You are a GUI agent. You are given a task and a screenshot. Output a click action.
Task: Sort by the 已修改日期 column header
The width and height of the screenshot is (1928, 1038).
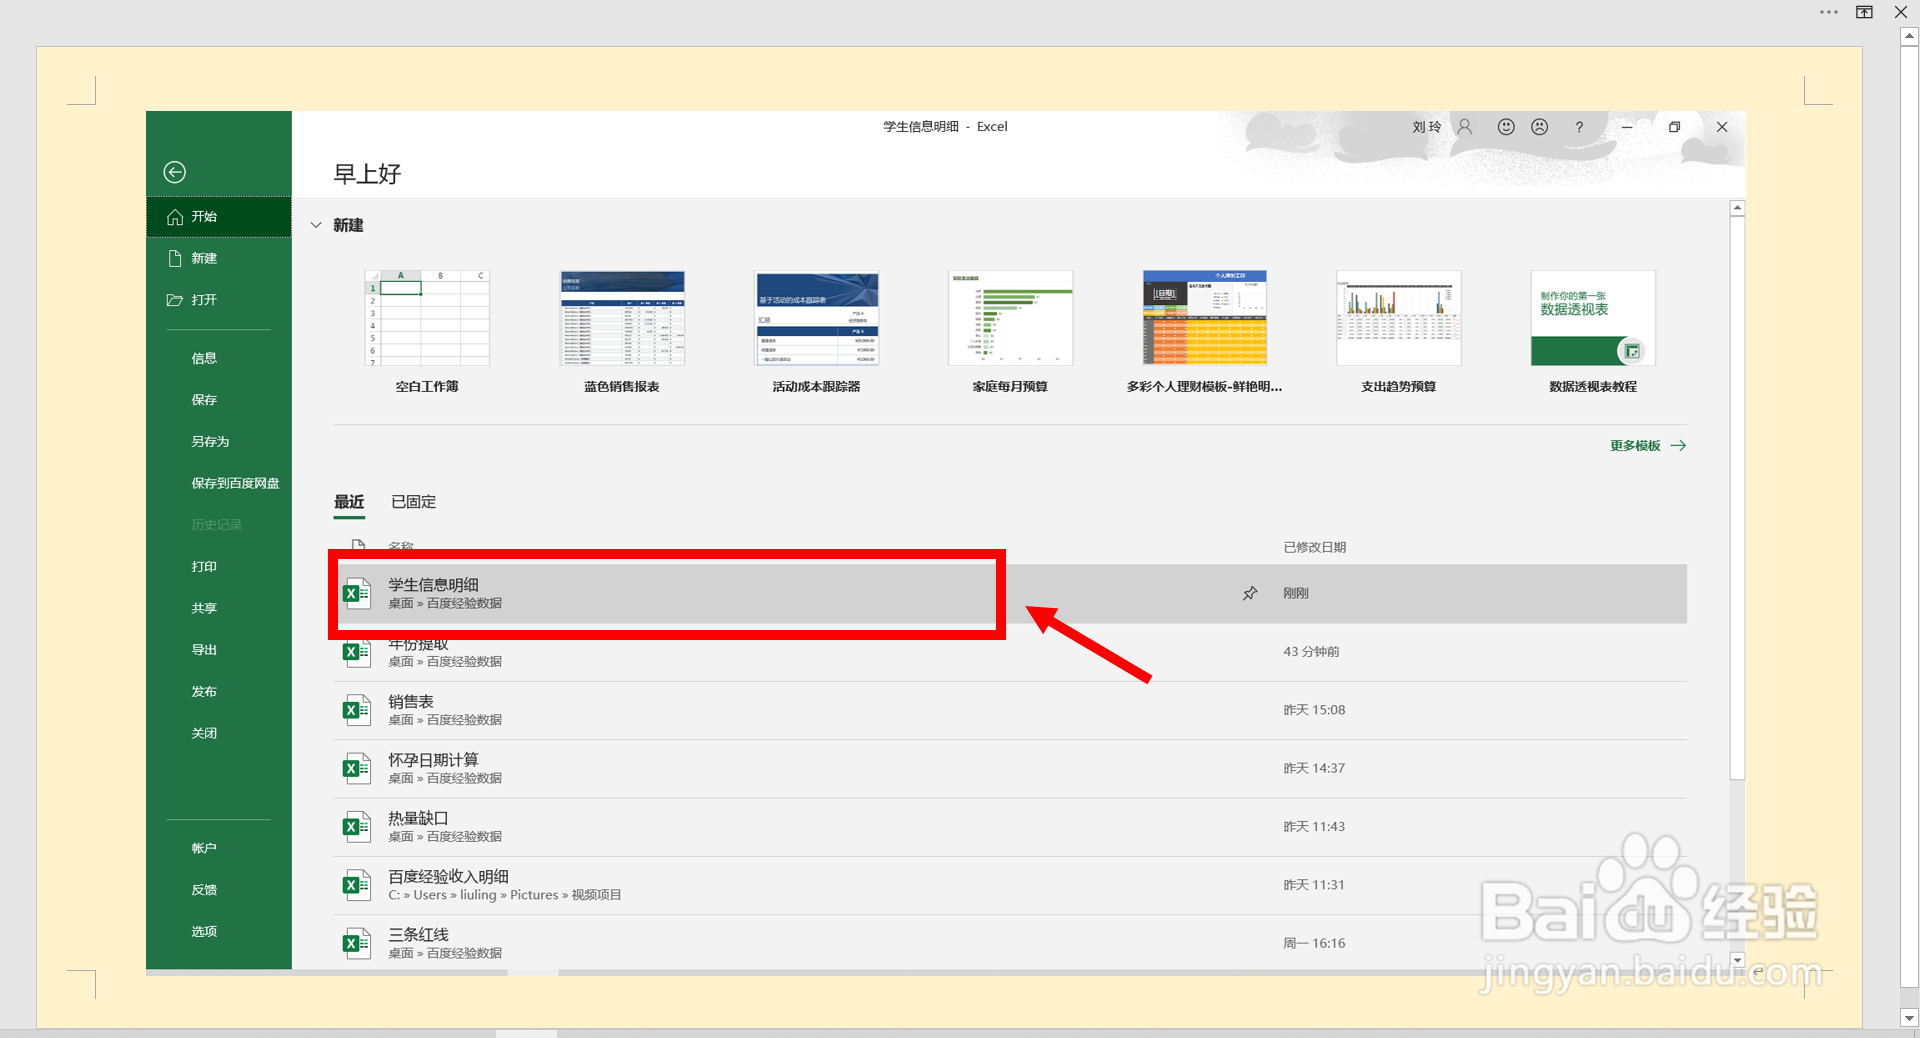[1314, 547]
